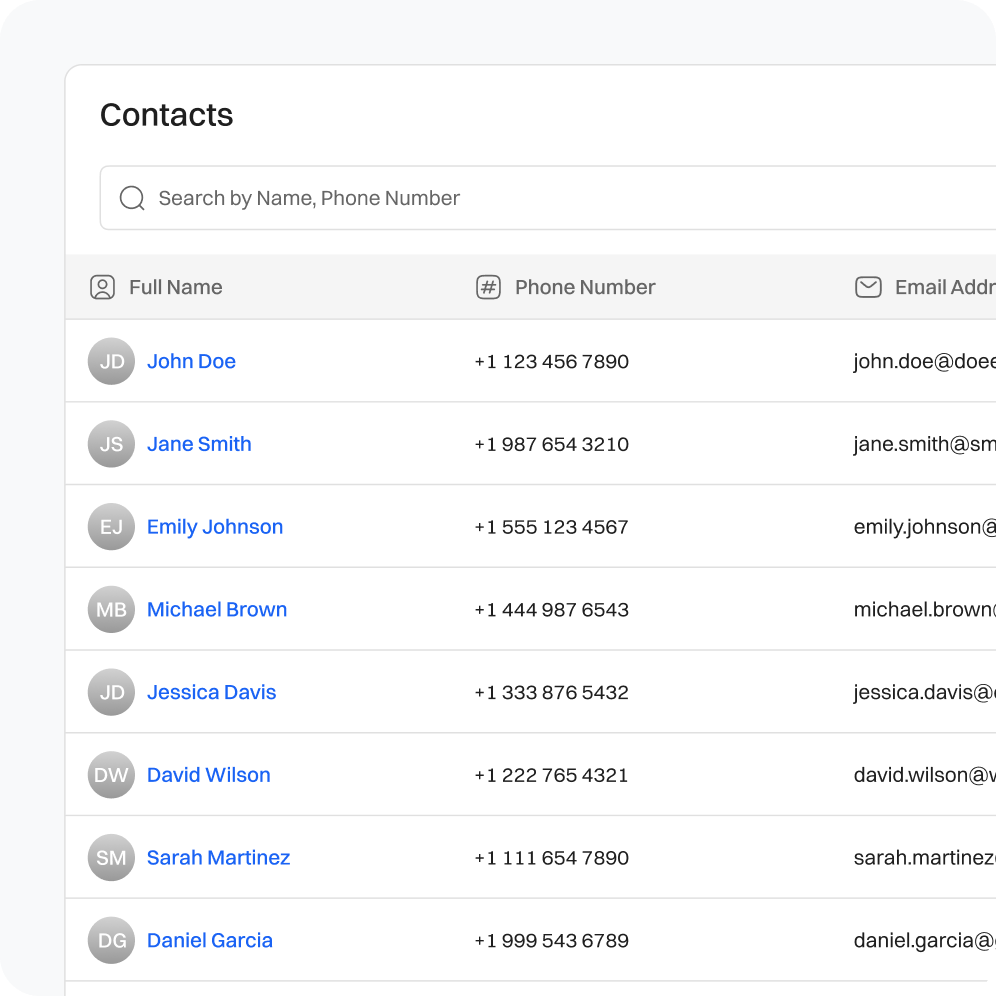The height and width of the screenshot is (996, 996).
Task: Open the John Doe contact link
Action: [x=191, y=361]
